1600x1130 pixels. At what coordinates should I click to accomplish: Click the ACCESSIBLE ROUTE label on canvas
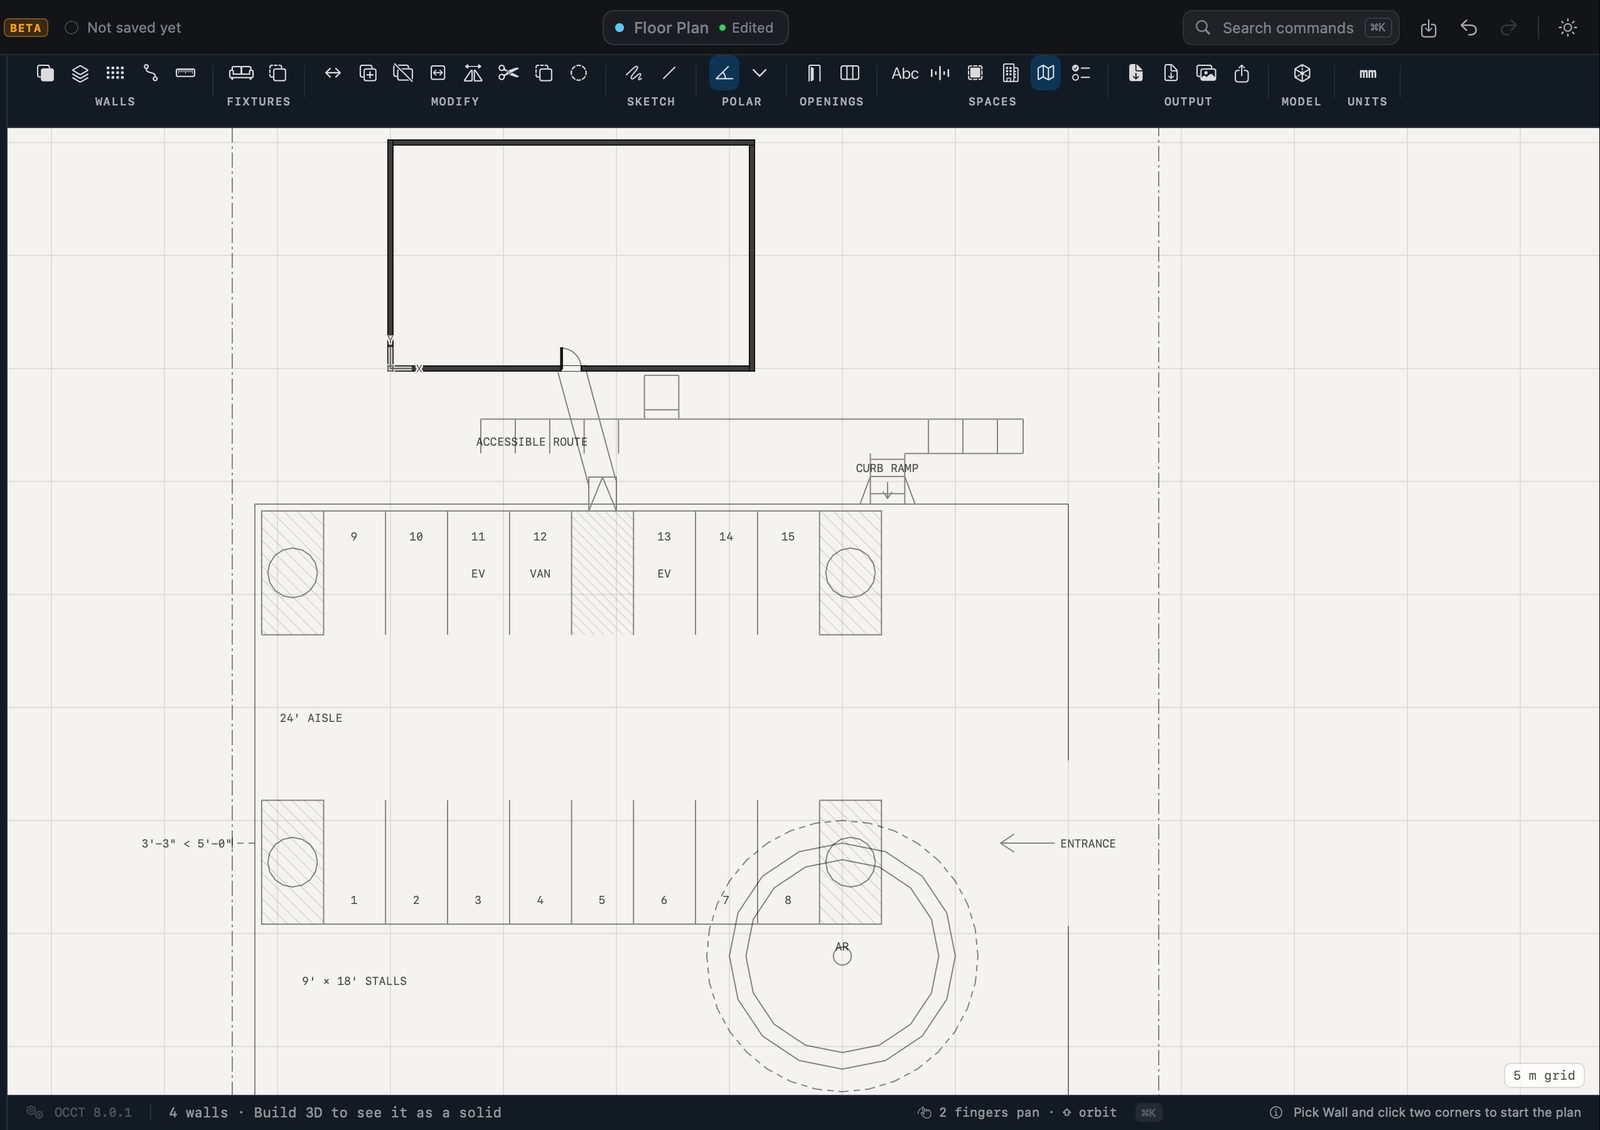pyautogui.click(x=532, y=442)
